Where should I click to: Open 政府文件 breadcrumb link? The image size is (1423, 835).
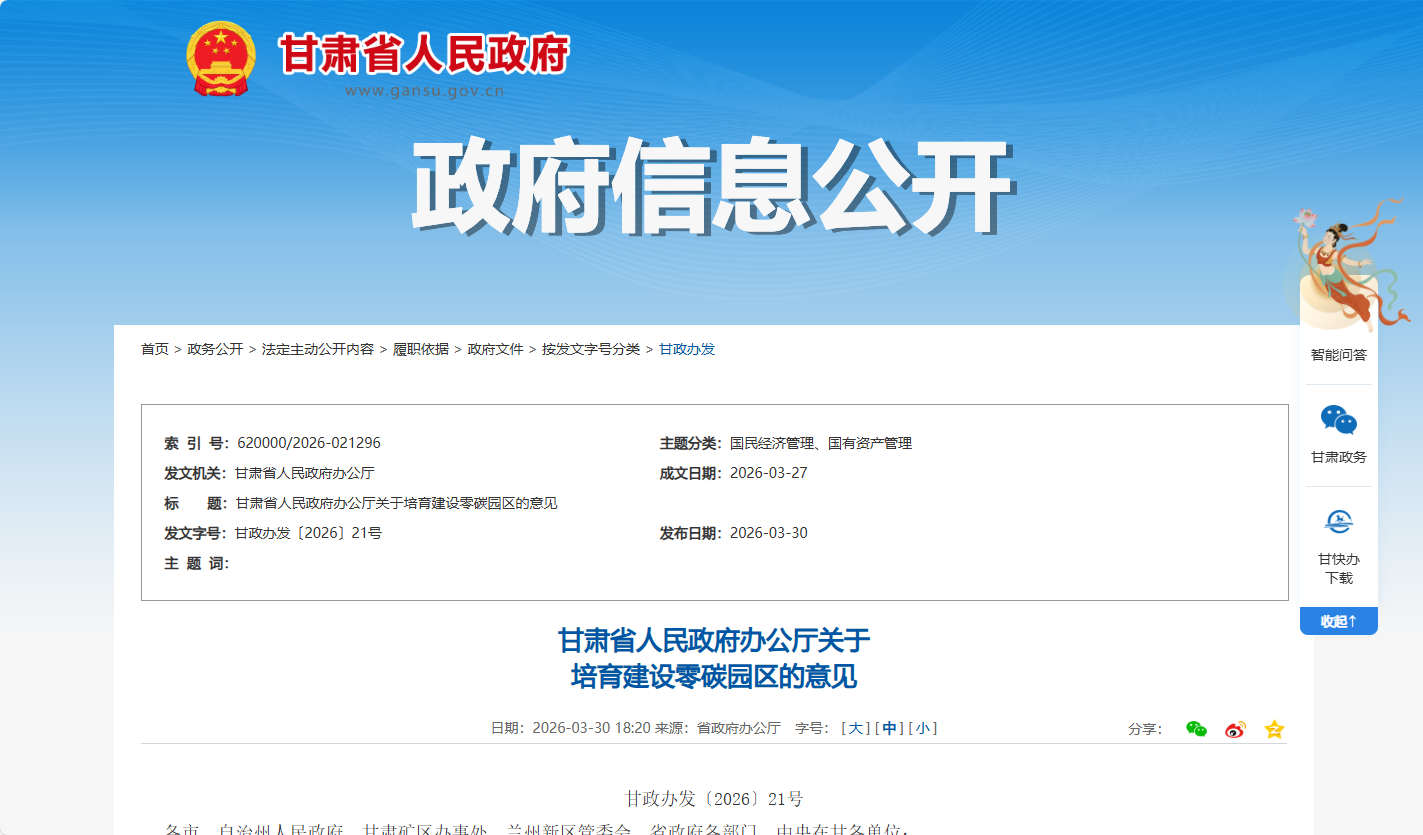[x=495, y=349]
